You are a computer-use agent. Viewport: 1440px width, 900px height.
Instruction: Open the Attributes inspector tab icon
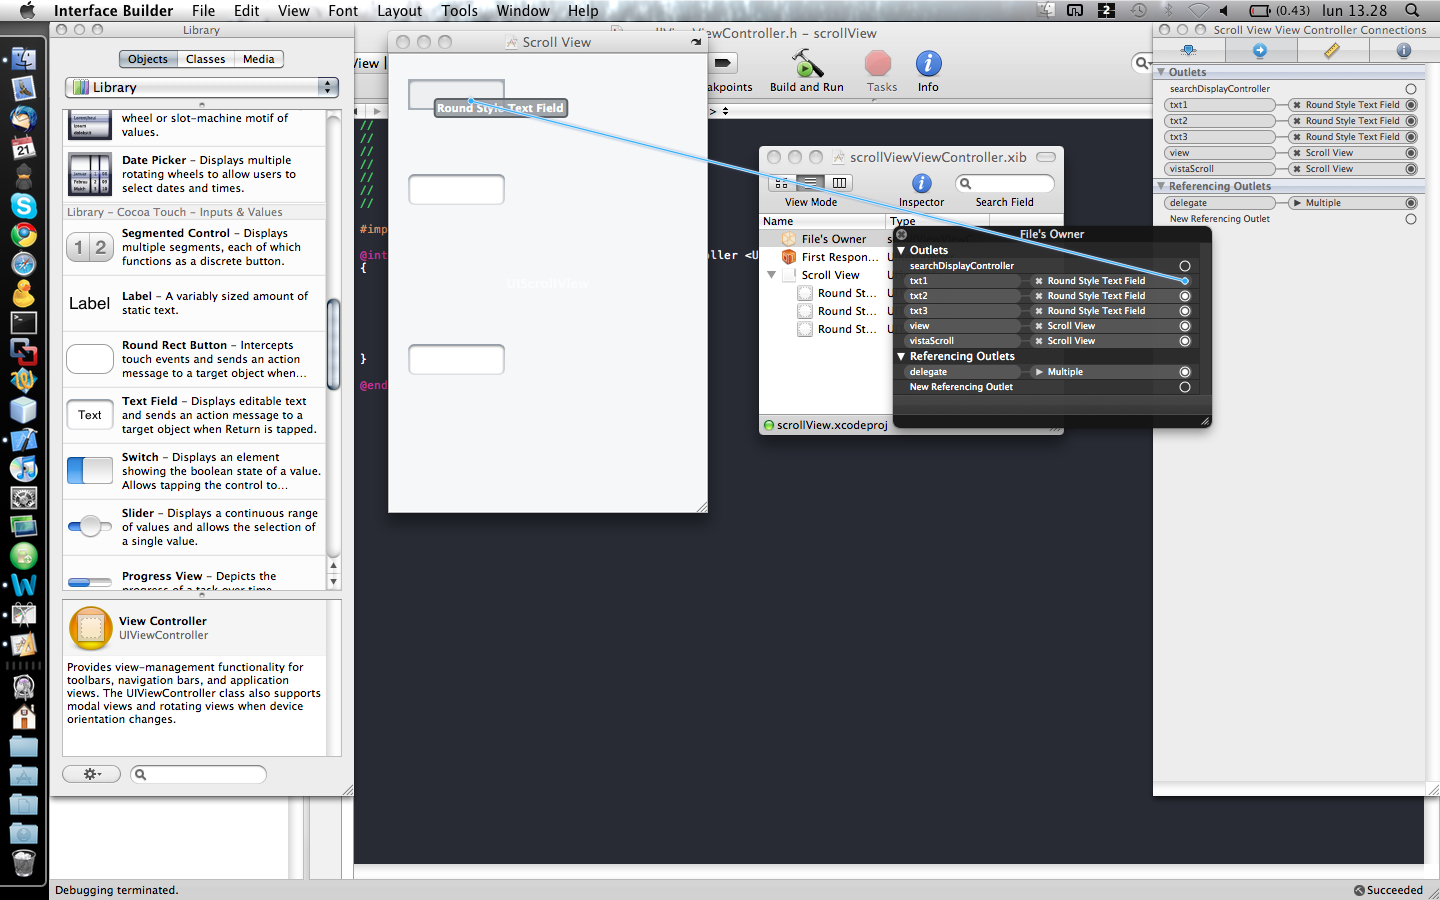(x=1188, y=50)
